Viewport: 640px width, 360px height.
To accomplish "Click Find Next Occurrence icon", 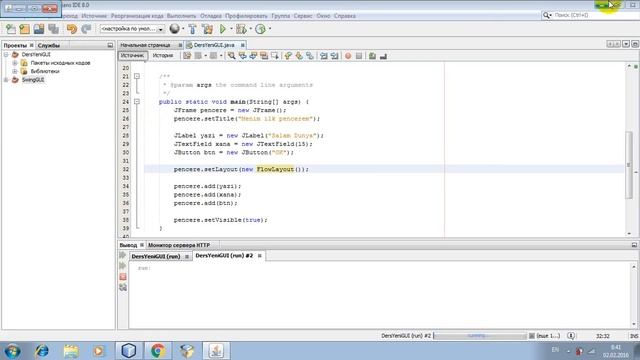I will [253, 56].
